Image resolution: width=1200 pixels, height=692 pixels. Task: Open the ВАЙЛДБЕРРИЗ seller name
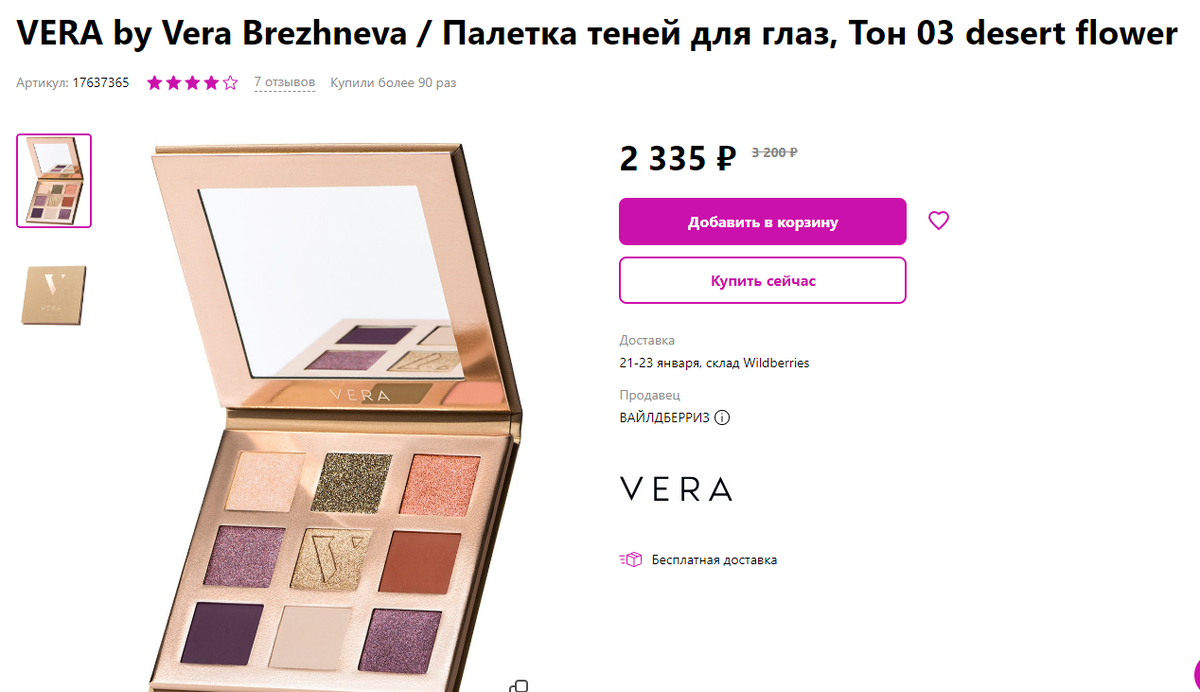664,418
